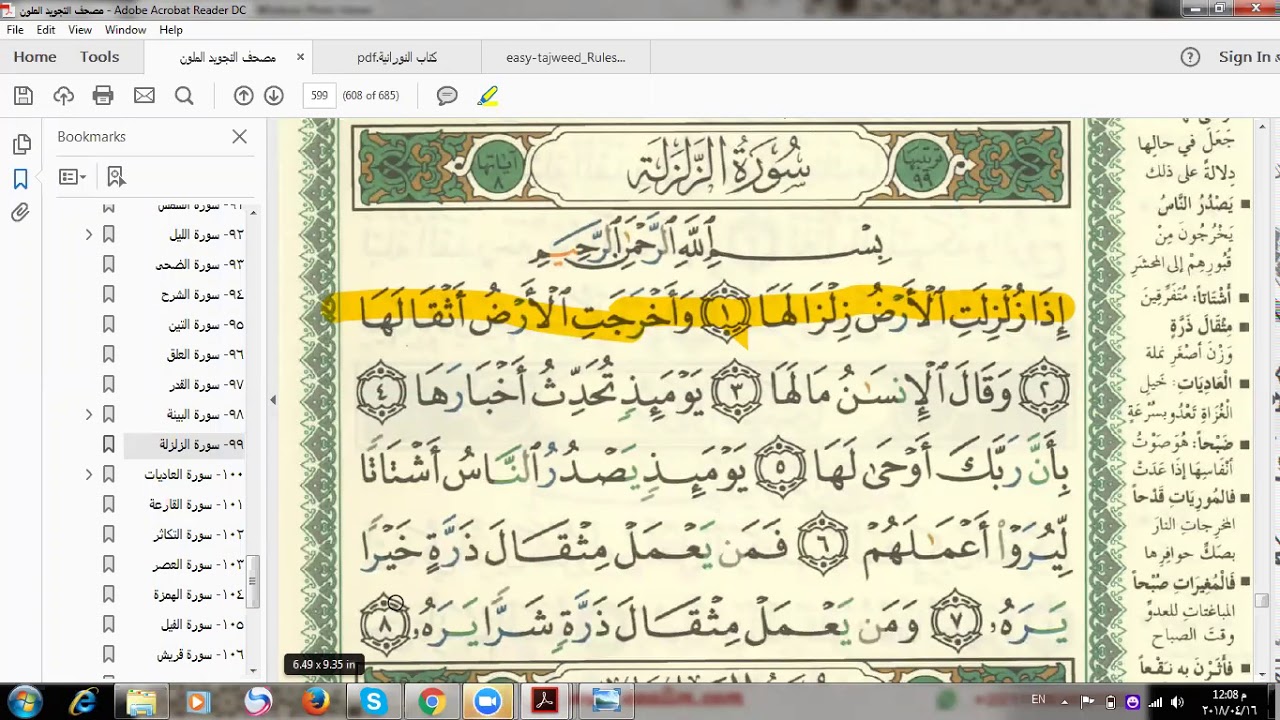This screenshot has width=1280, height=720.
Task: Open Skype from the taskbar
Action: point(374,701)
